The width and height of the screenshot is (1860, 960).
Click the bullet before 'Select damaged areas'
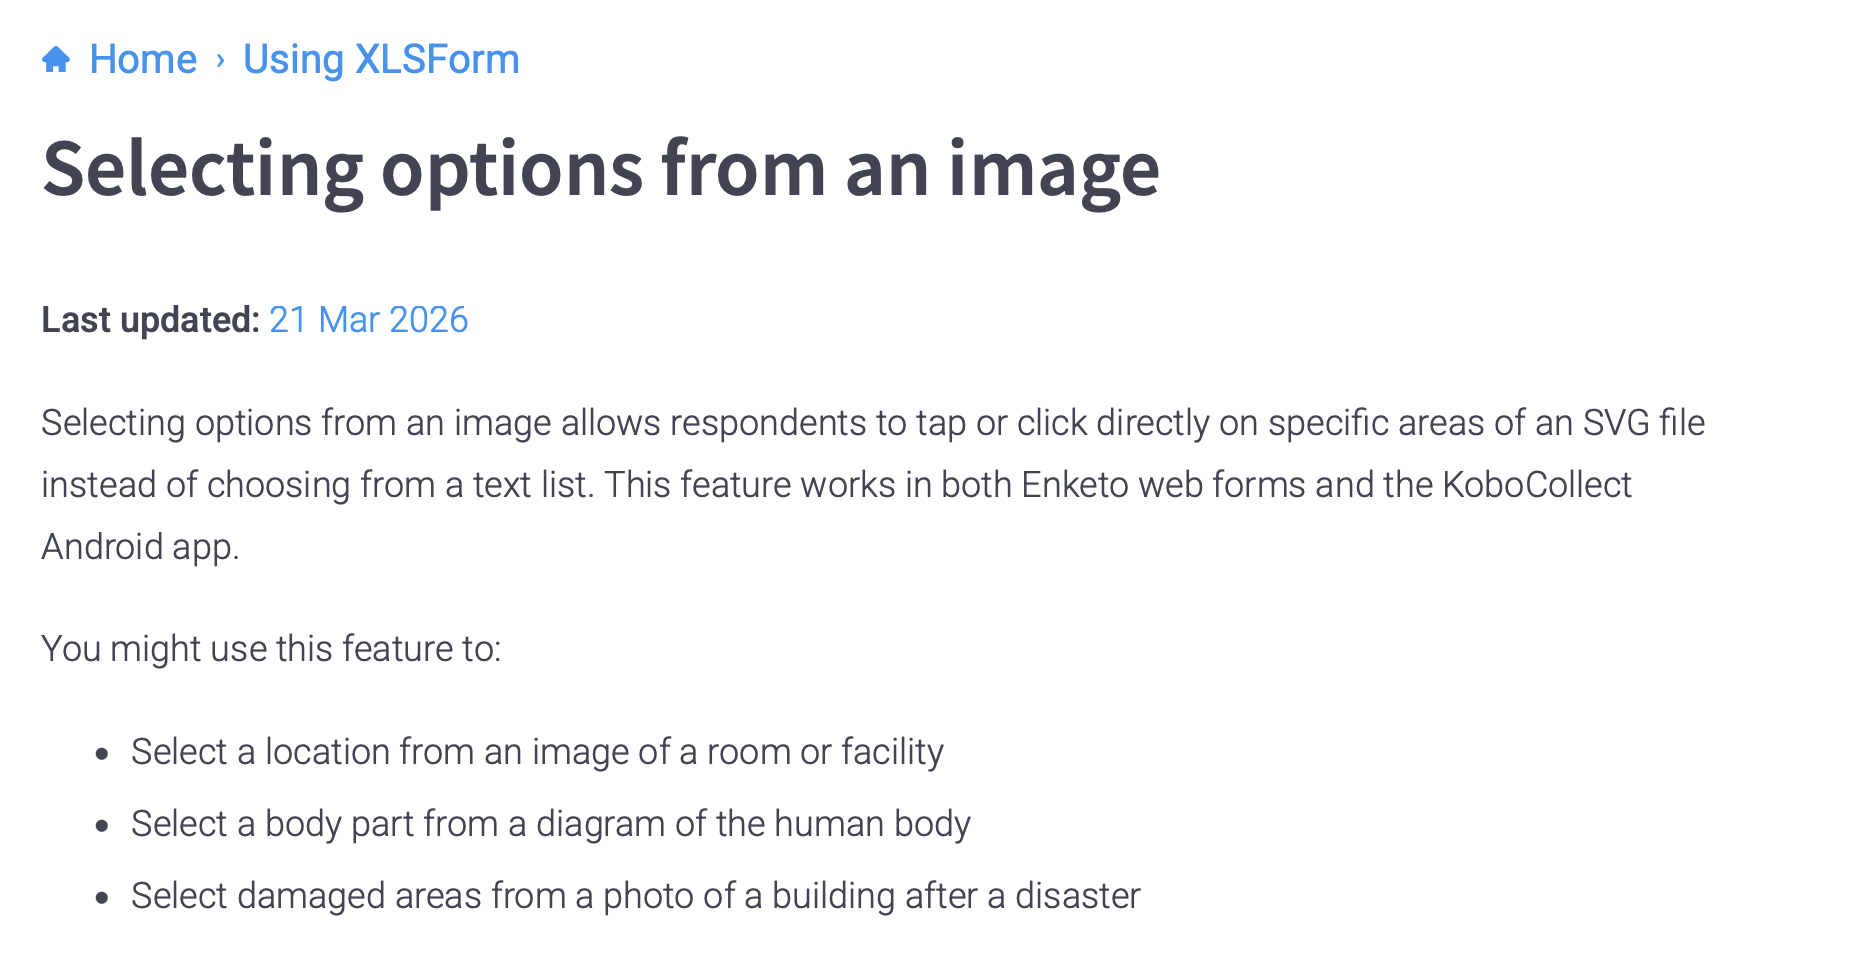pos(102,899)
